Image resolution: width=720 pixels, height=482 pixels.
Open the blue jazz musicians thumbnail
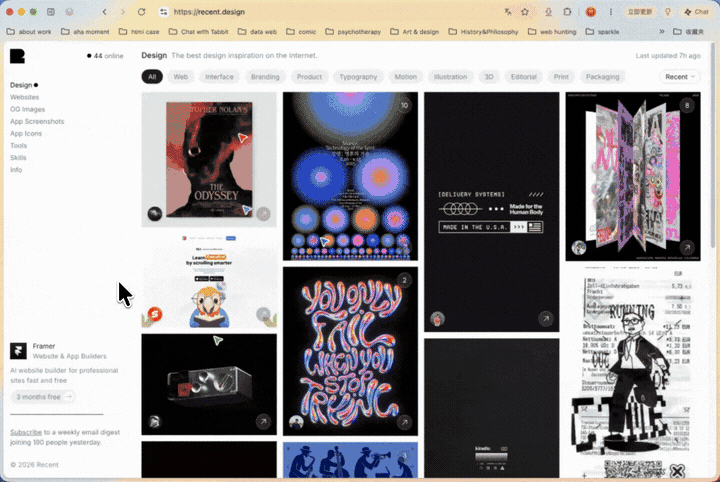pos(350,460)
